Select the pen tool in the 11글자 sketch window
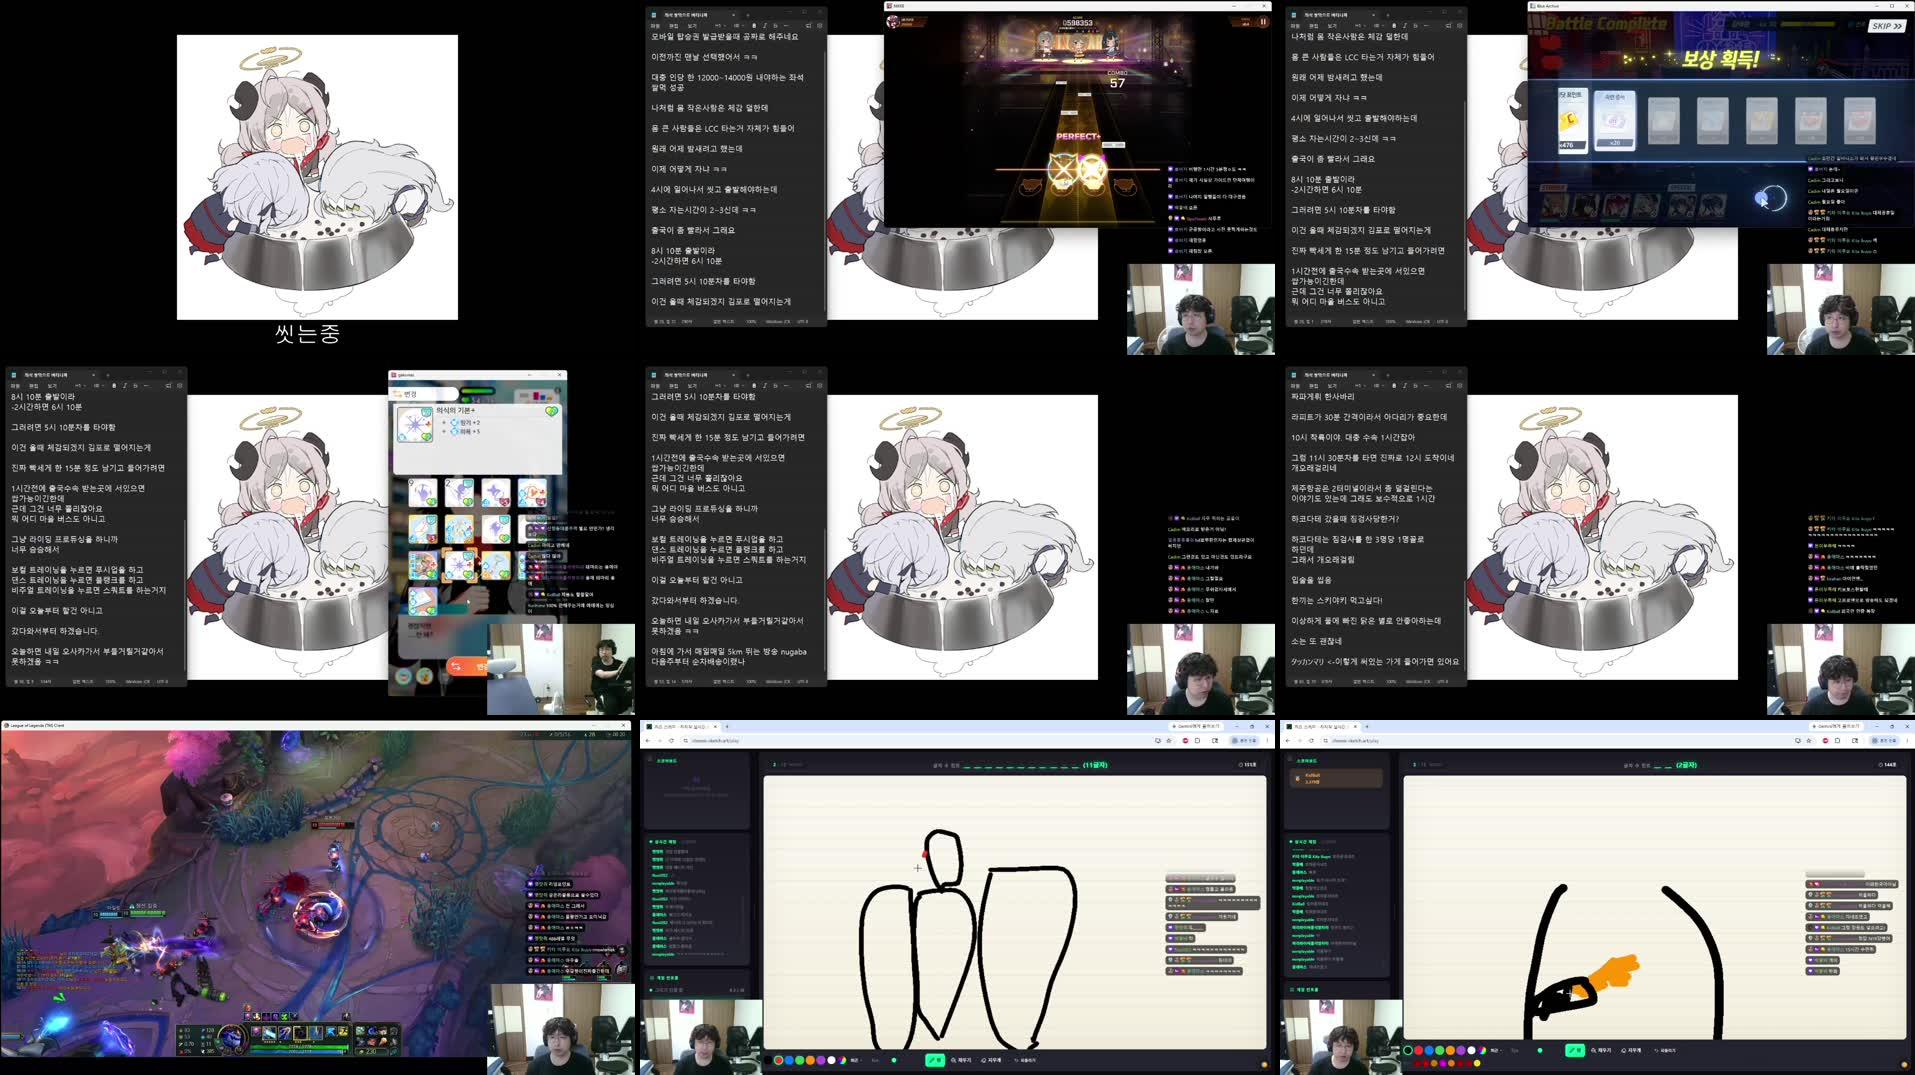1915x1075 pixels. coord(935,1060)
